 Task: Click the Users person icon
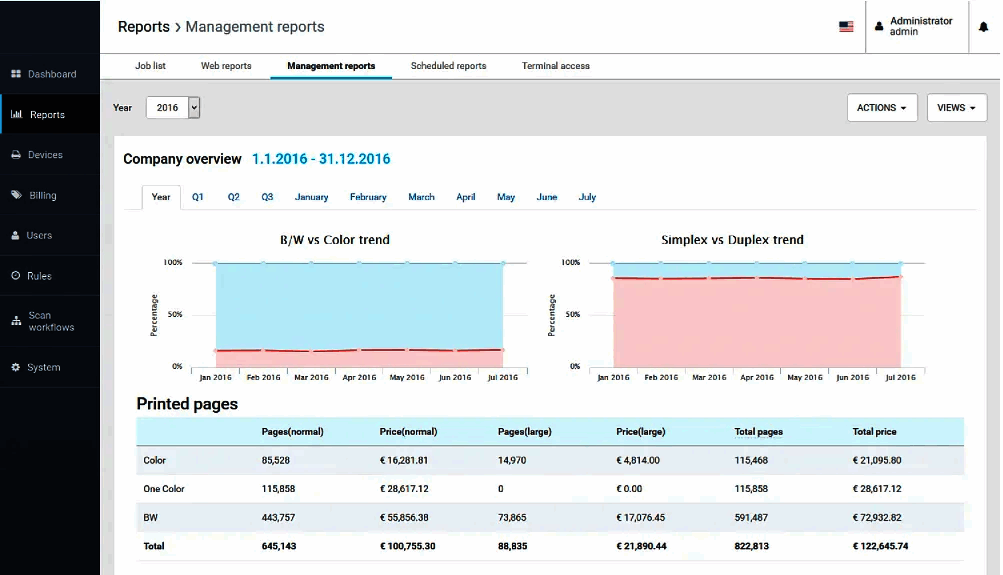coord(16,236)
